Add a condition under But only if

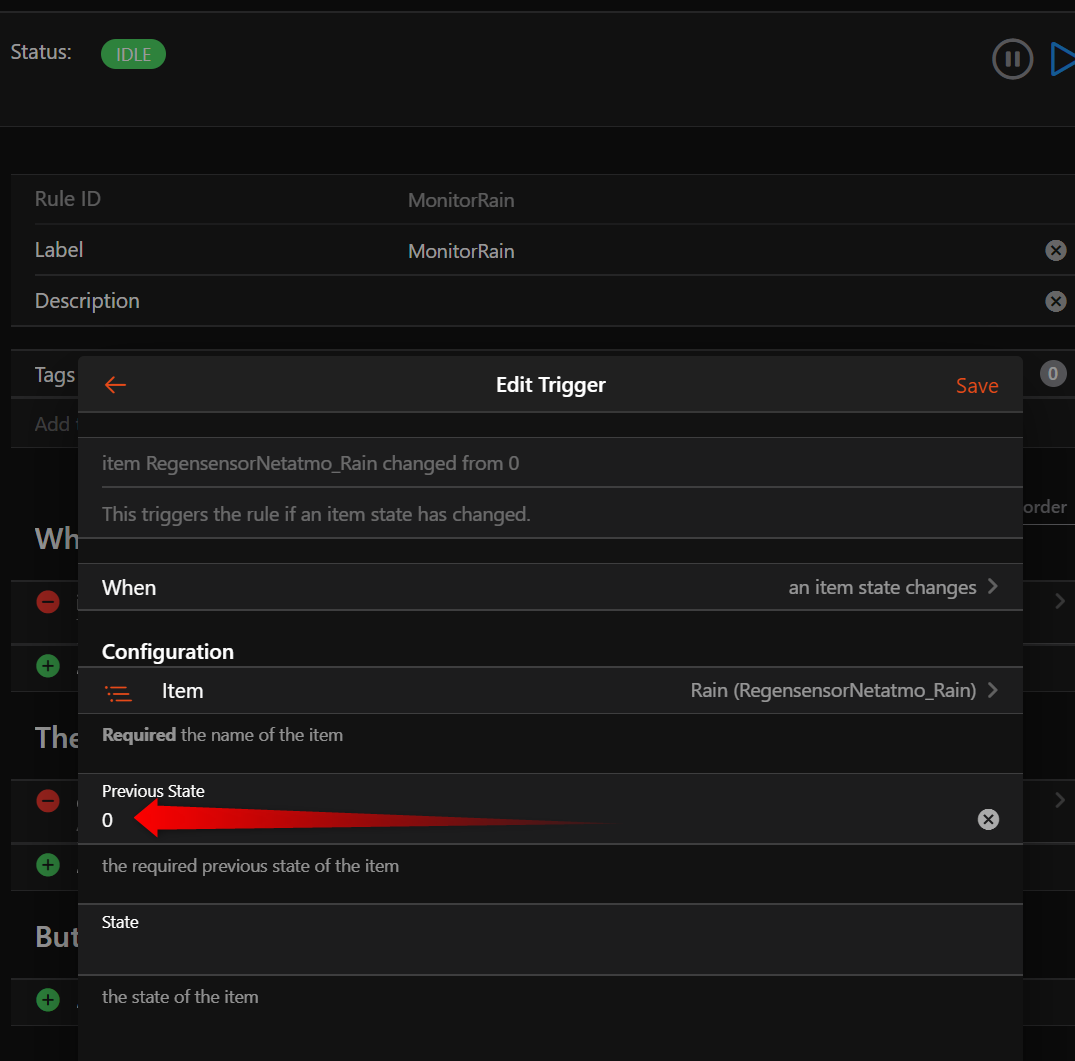click(x=48, y=999)
